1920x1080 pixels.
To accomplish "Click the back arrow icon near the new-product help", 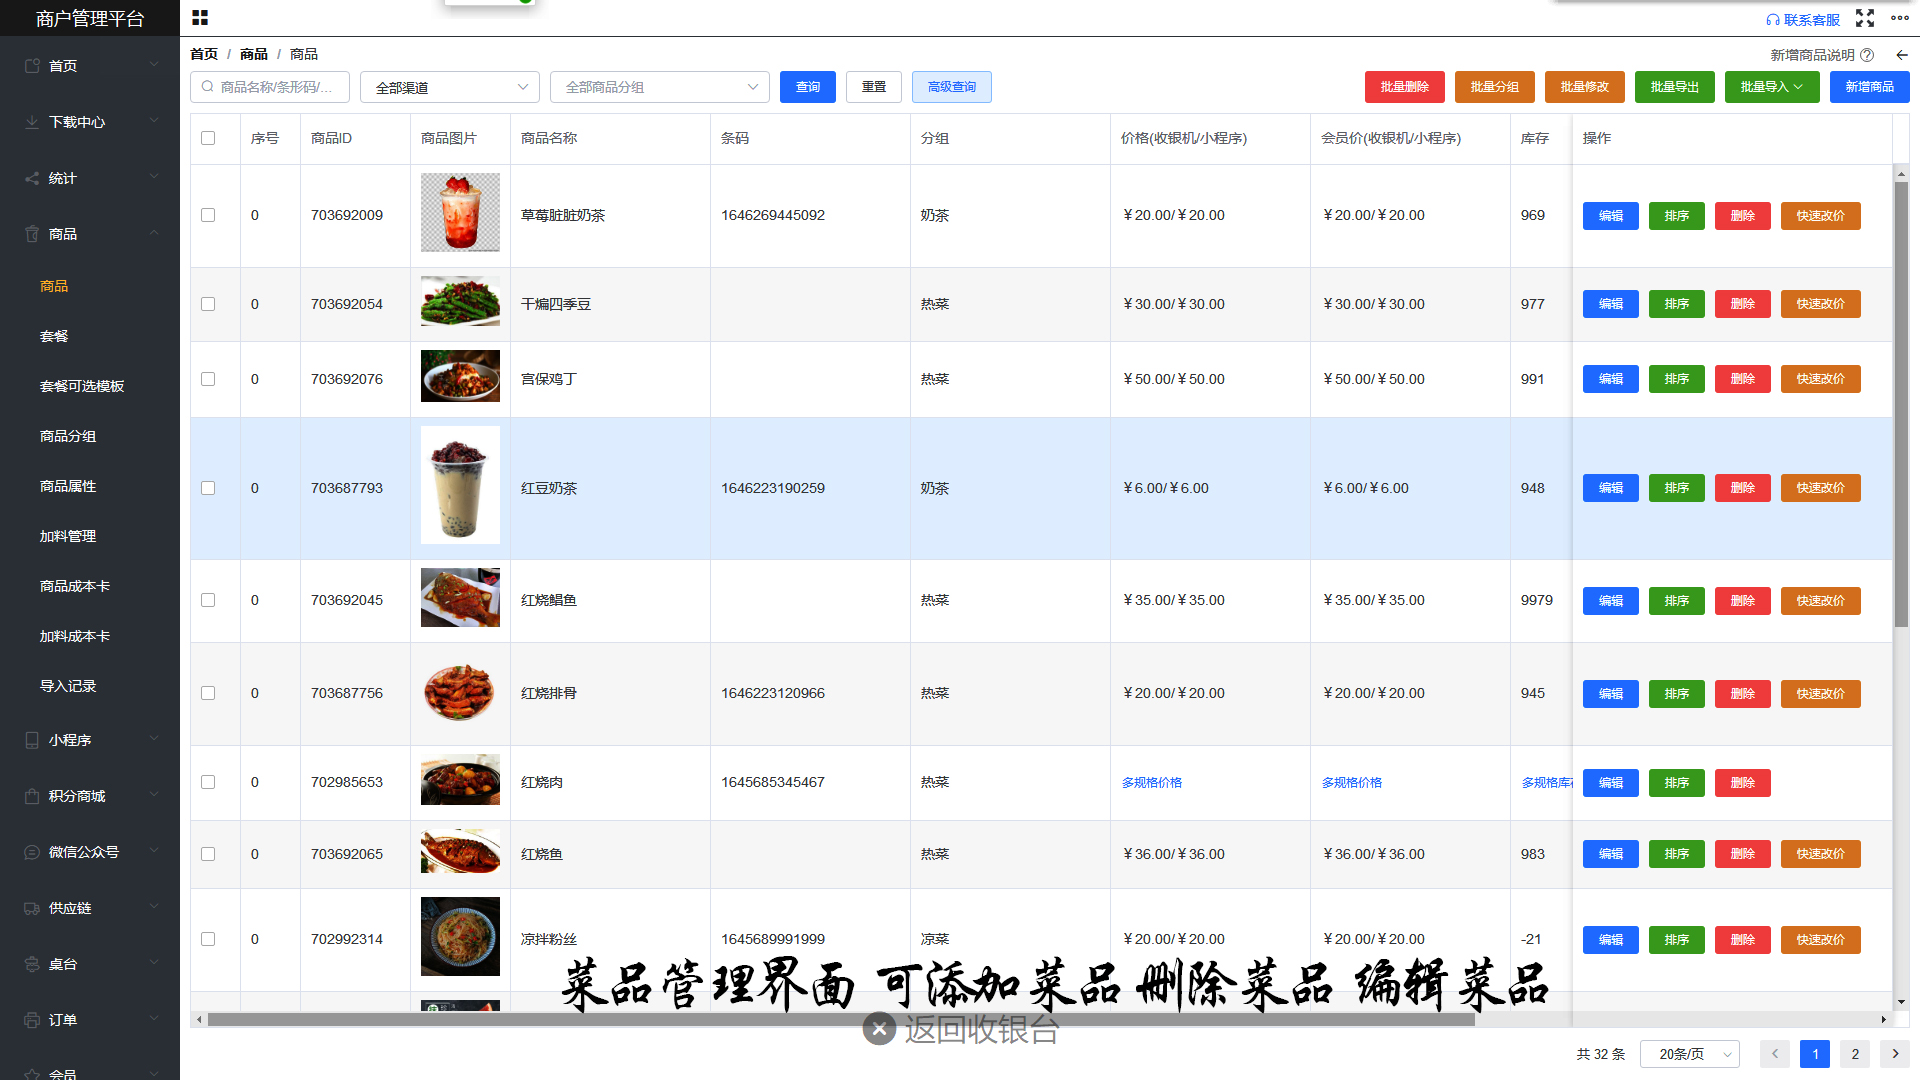I will (x=1902, y=55).
